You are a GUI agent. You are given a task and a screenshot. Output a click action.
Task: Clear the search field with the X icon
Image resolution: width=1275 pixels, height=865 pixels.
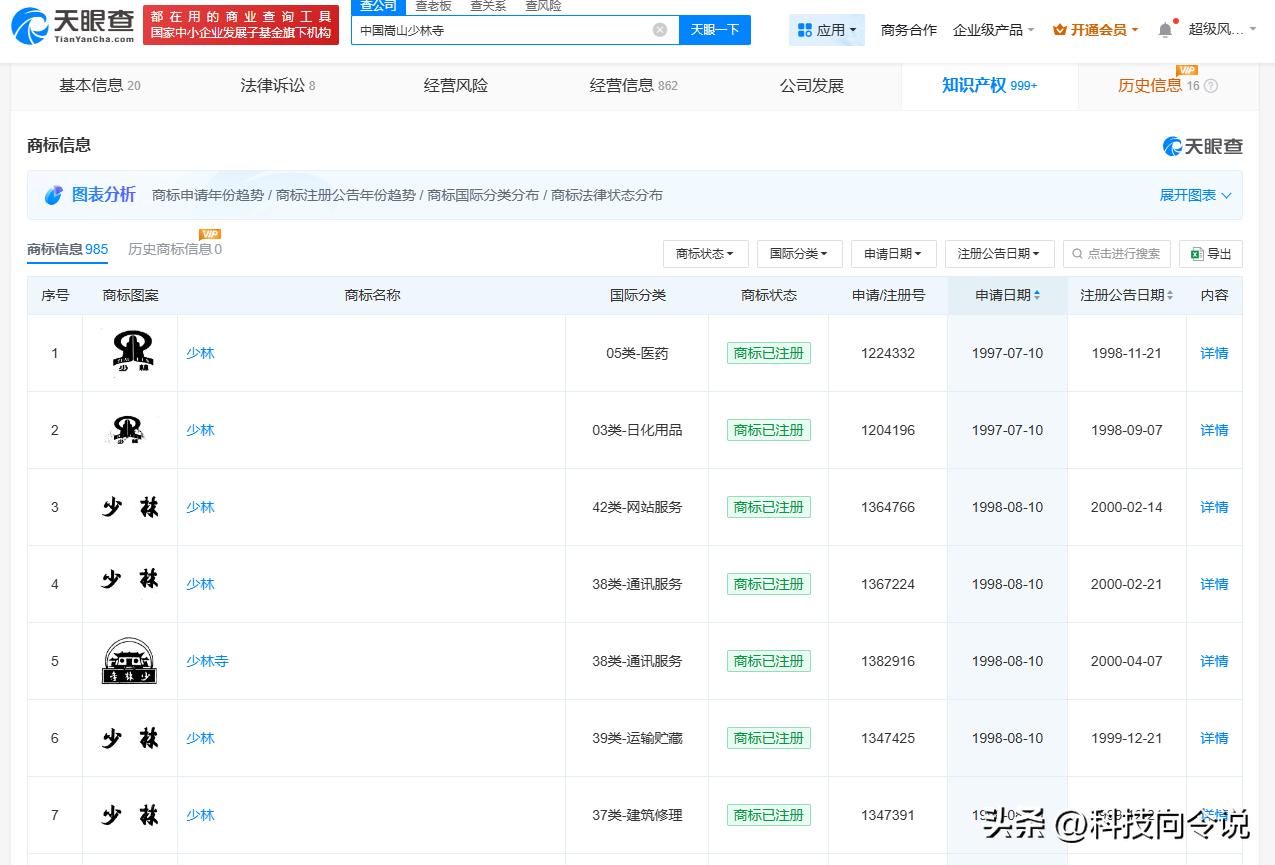tap(660, 30)
